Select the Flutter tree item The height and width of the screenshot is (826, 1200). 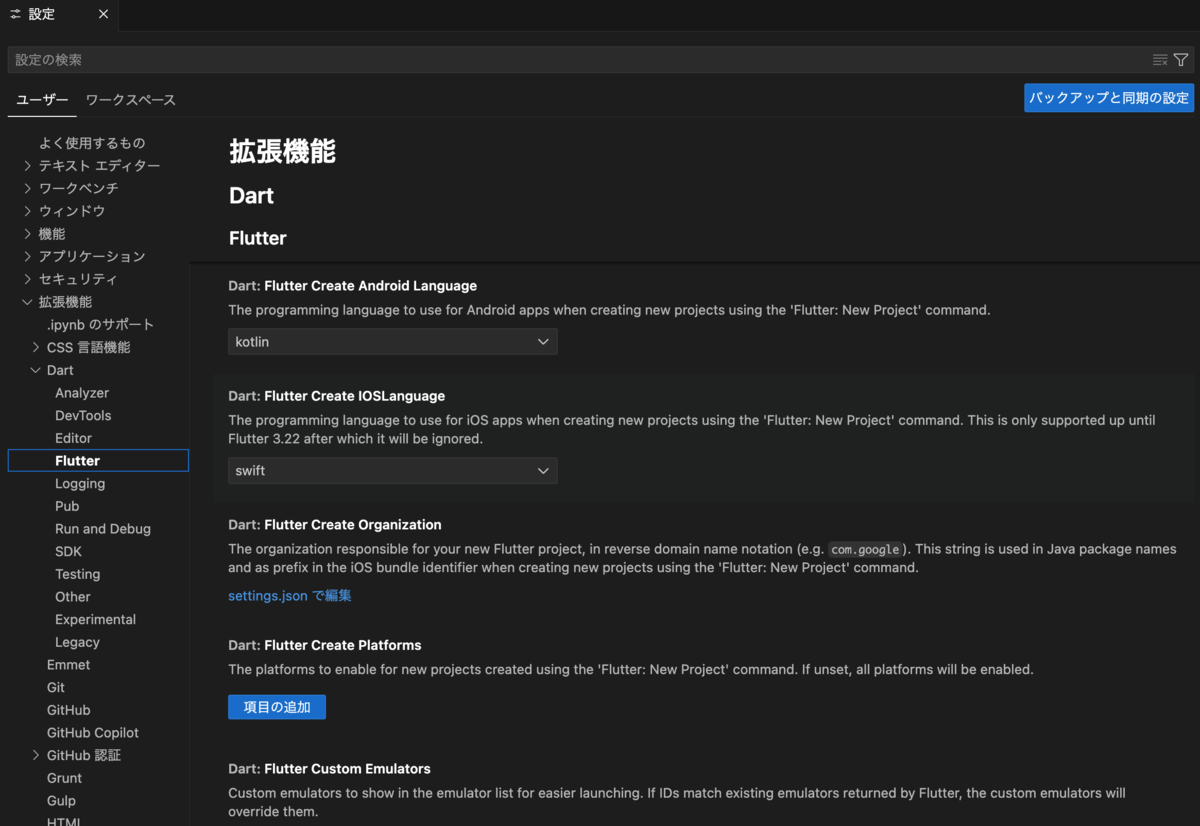point(98,461)
